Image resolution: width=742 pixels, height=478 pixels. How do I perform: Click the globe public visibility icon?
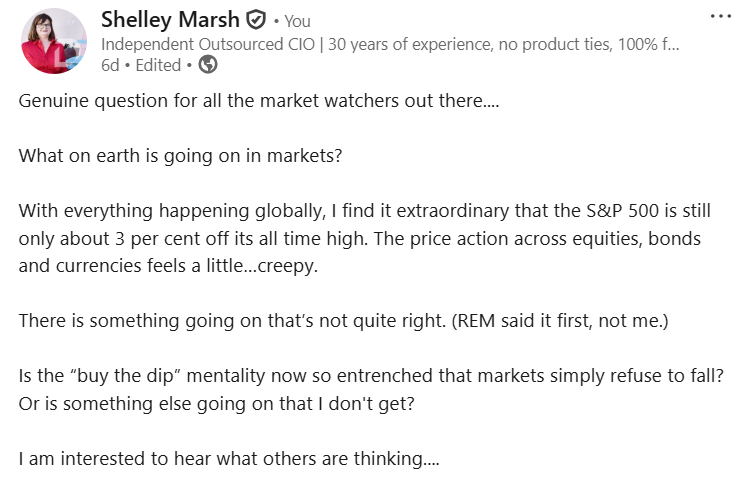click(208, 65)
